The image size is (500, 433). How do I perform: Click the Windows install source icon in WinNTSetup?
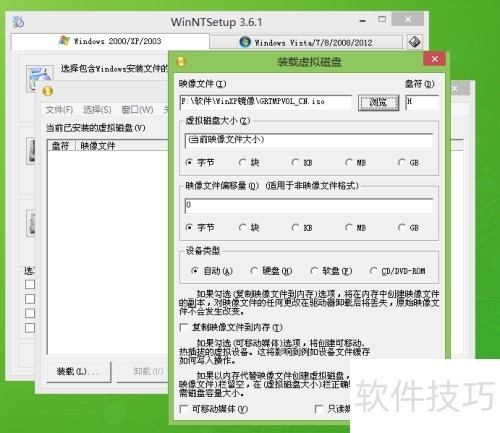pos(40,79)
